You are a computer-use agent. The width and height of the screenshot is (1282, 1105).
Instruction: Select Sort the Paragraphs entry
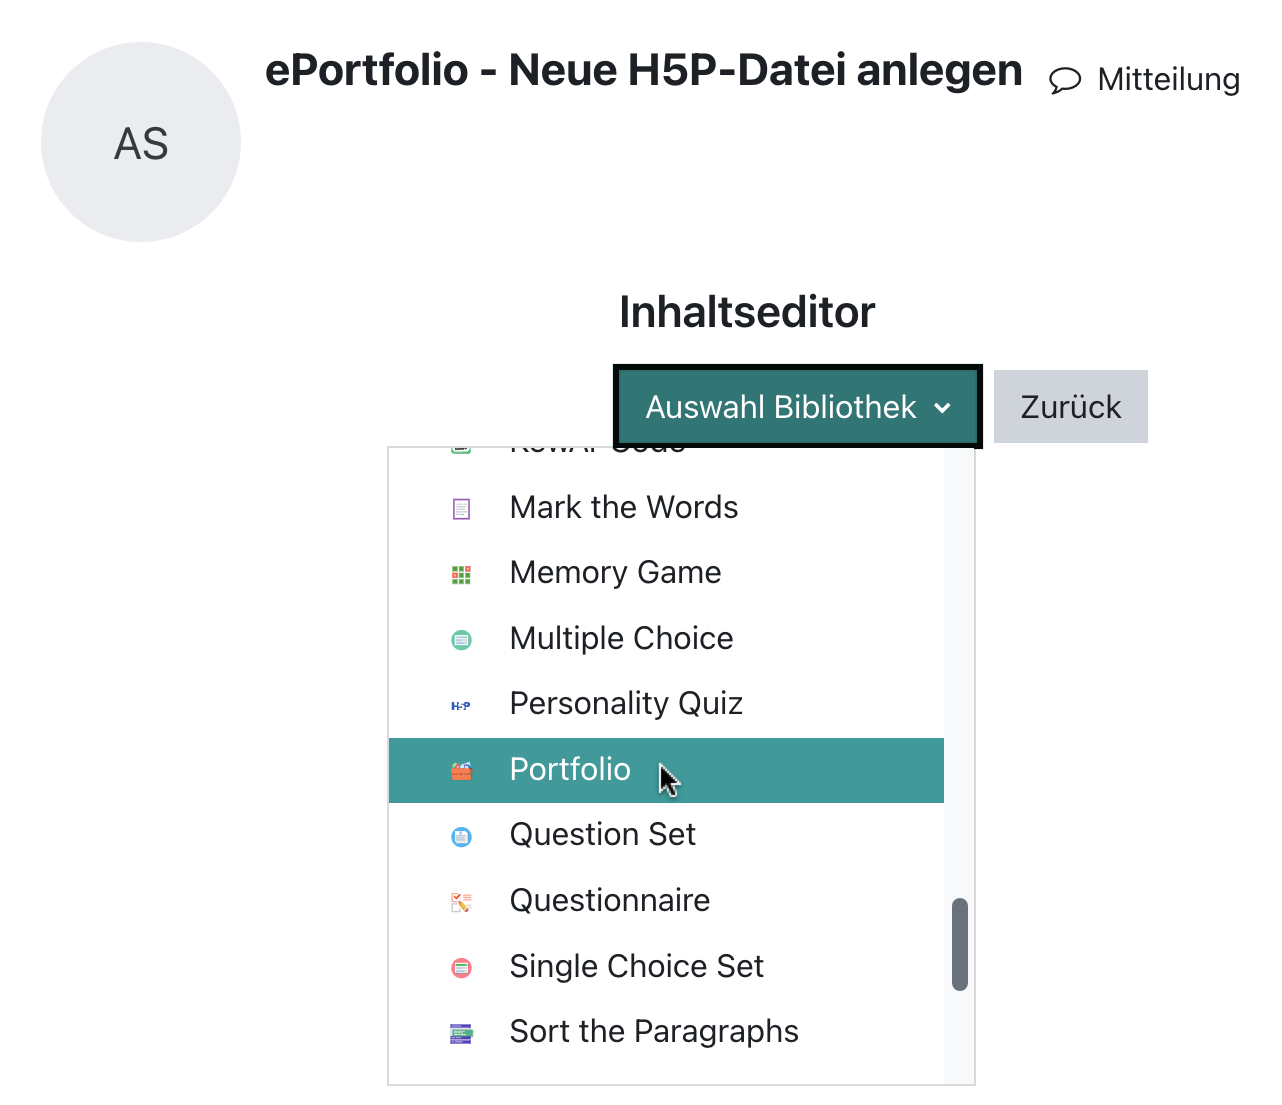pyautogui.click(x=666, y=1031)
